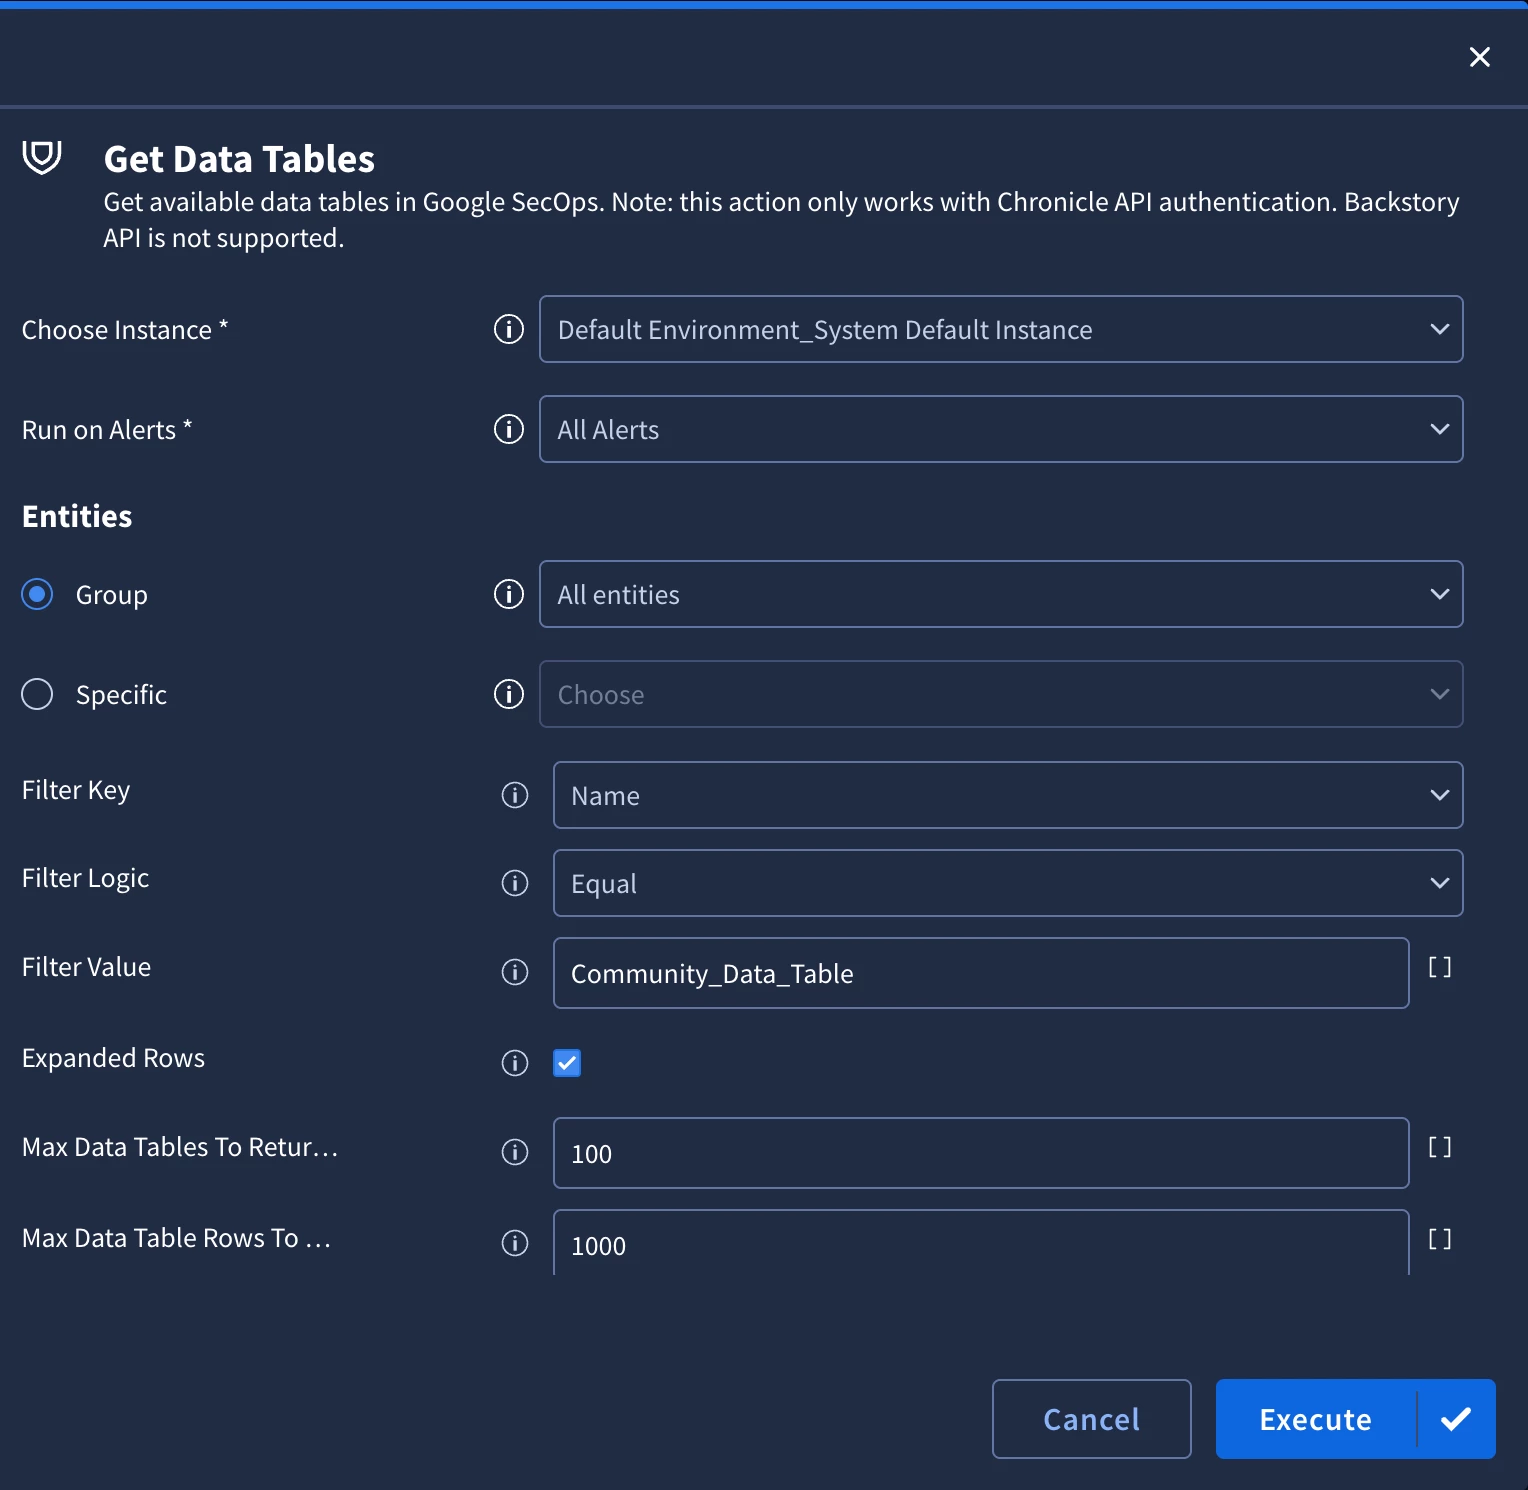This screenshot has height=1490, width=1528.
Task: Open the Filter Key Name dropdown
Action: pos(1008,795)
